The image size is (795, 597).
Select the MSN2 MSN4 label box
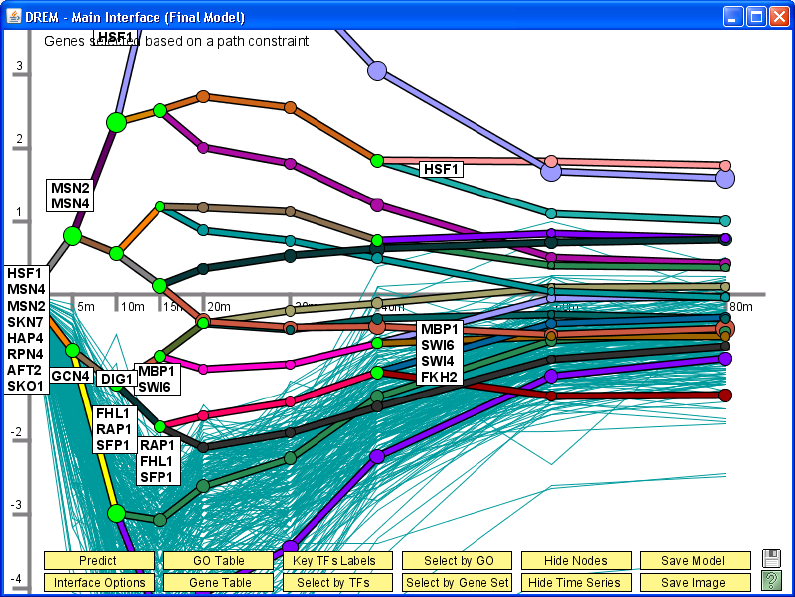[x=70, y=196]
